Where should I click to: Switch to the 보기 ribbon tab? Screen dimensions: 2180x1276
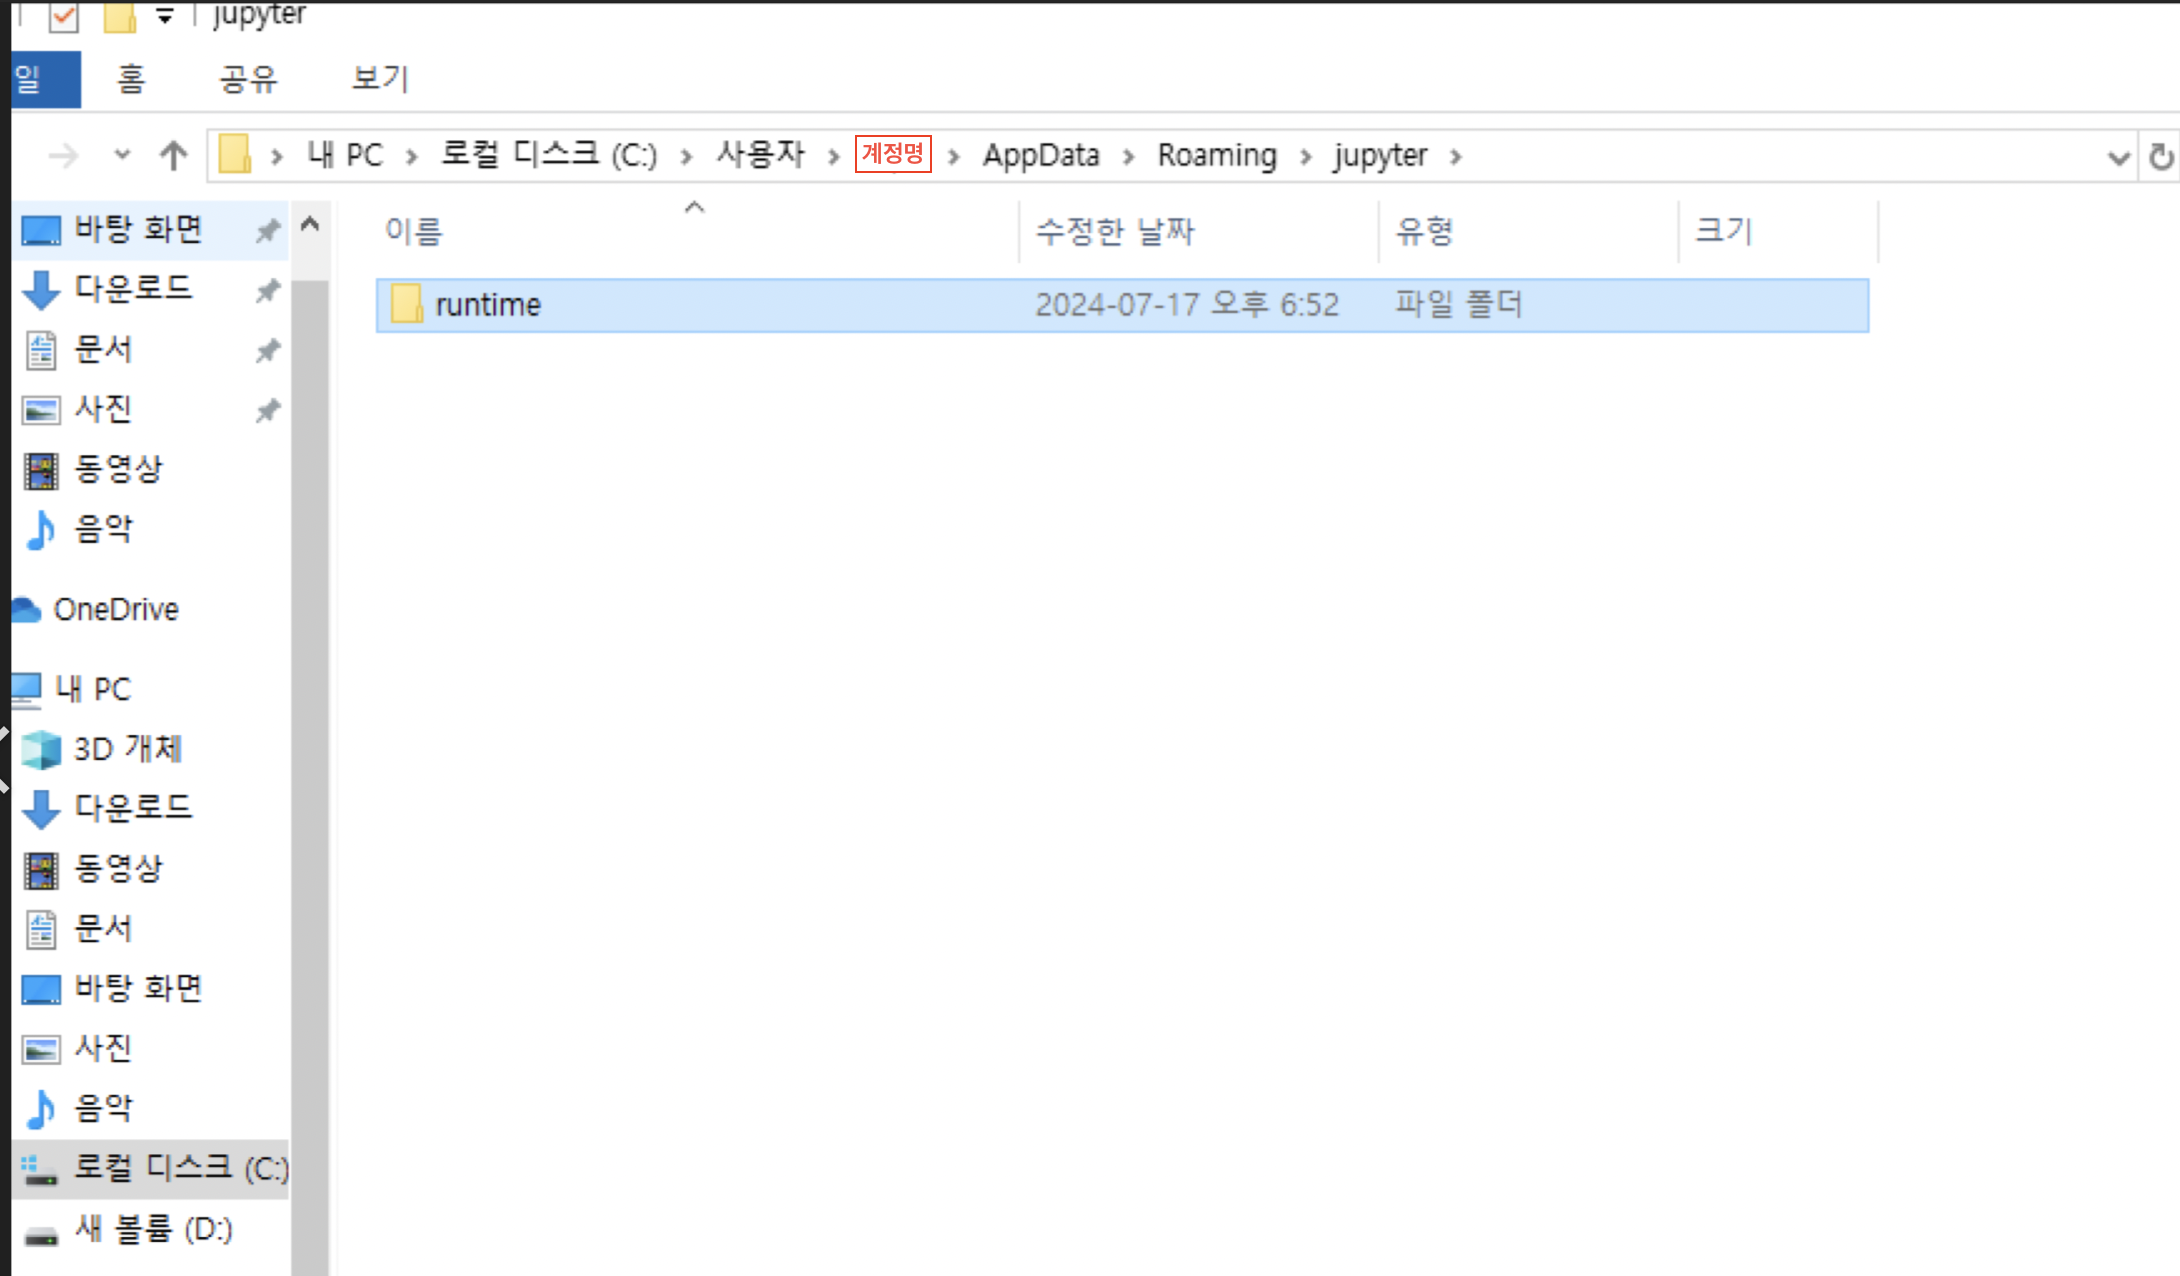coord(380,79)
